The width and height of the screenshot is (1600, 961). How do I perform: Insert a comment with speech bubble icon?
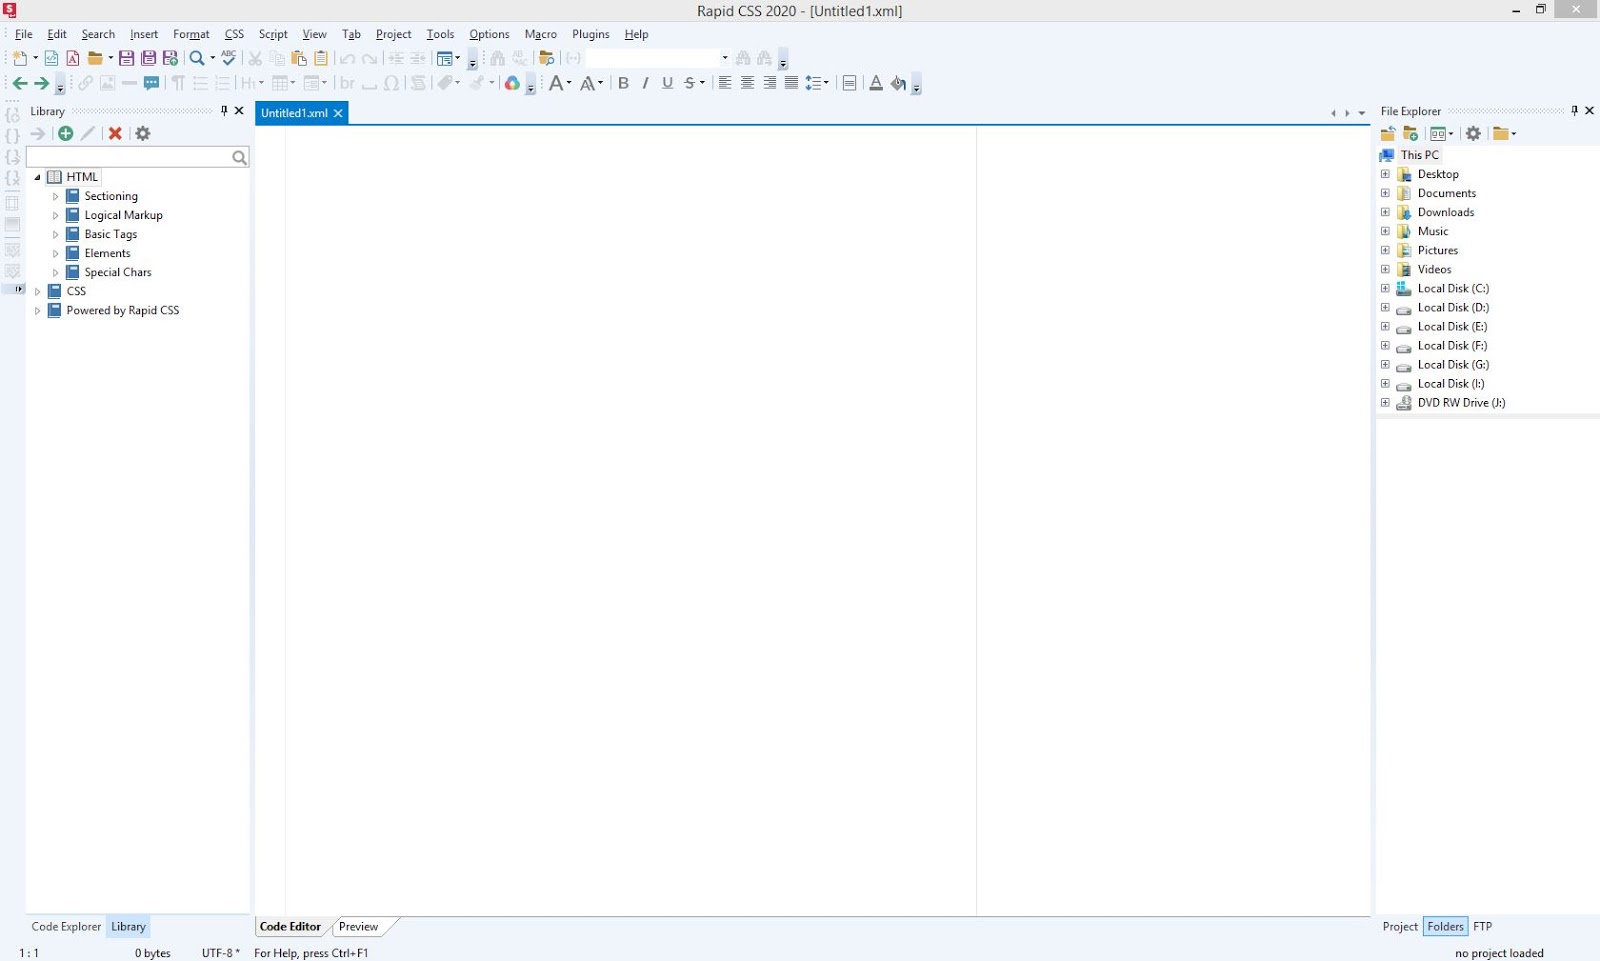151,83
